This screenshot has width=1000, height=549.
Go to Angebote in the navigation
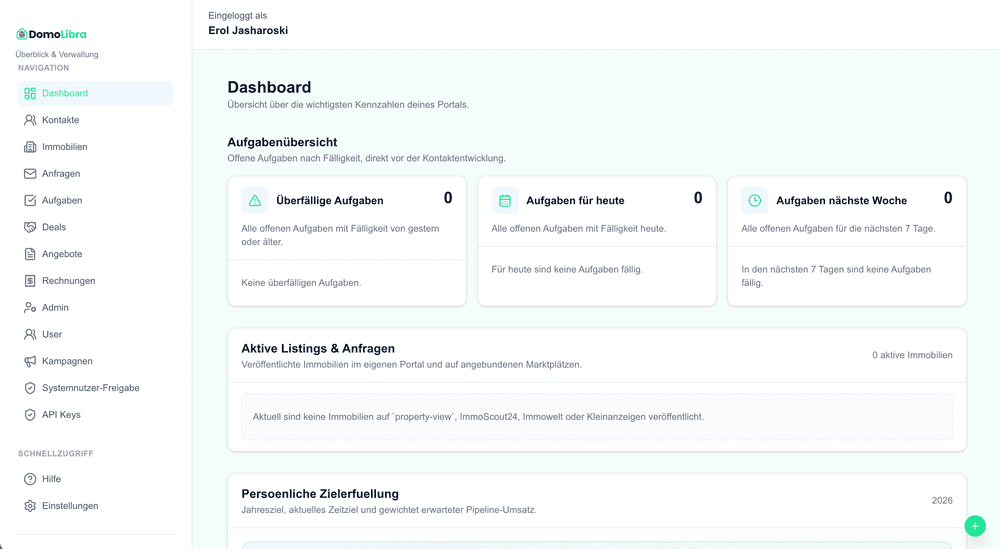point(62,254)
